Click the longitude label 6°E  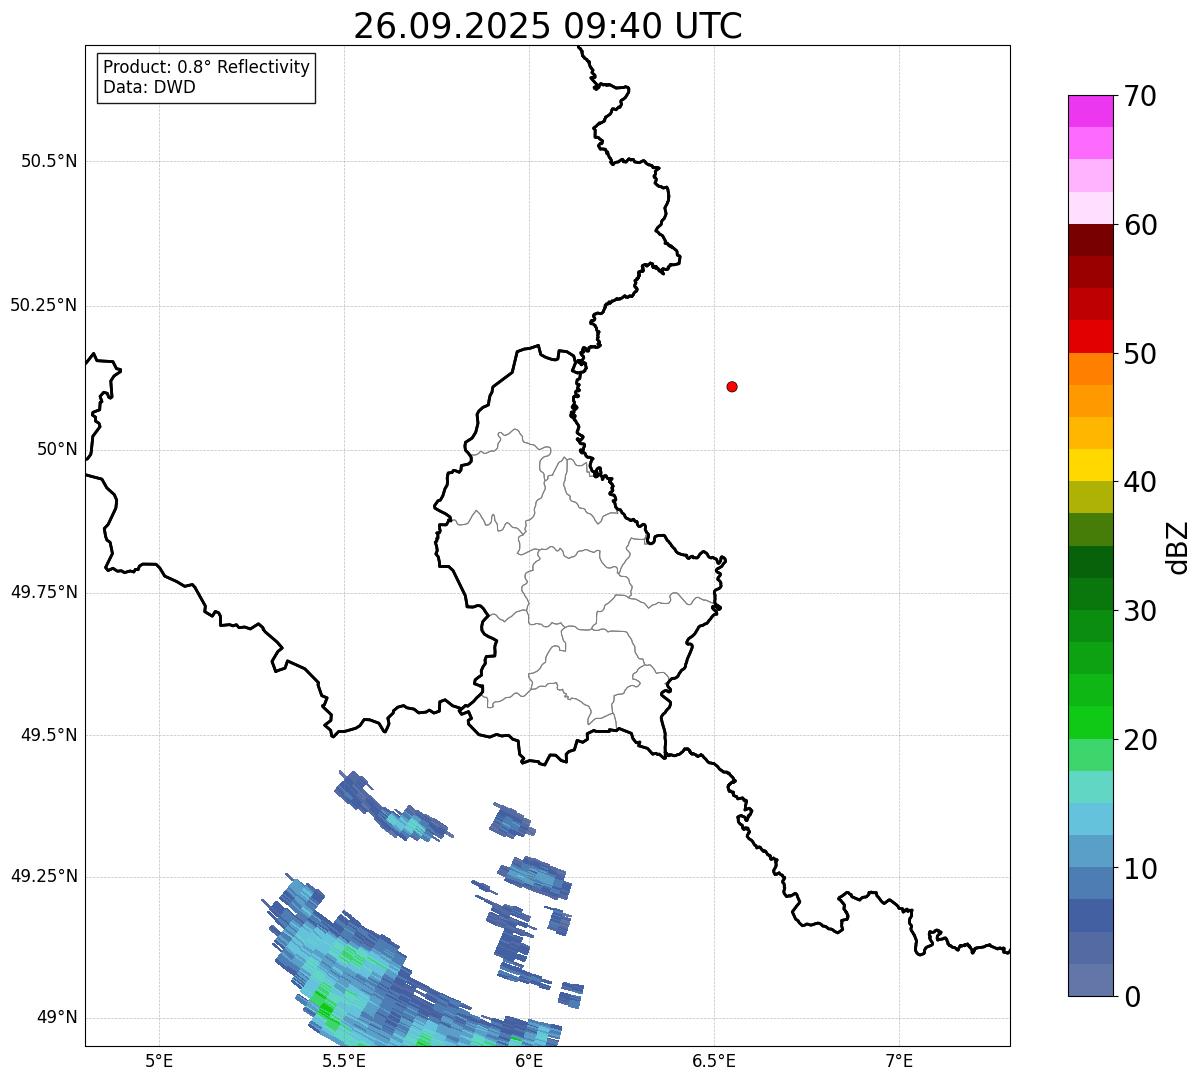pos(529,1061)
